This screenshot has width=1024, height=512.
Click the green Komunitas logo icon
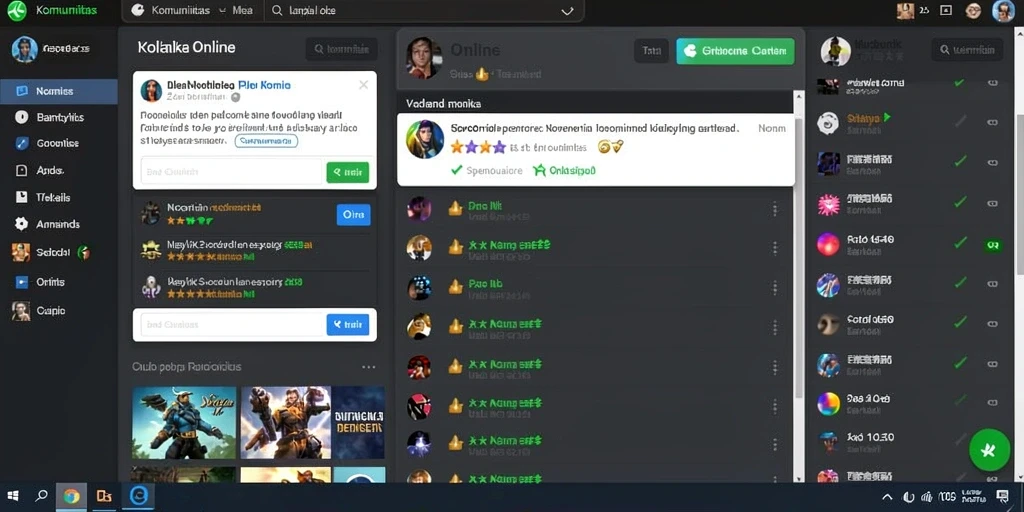click(x=16, y=10)
